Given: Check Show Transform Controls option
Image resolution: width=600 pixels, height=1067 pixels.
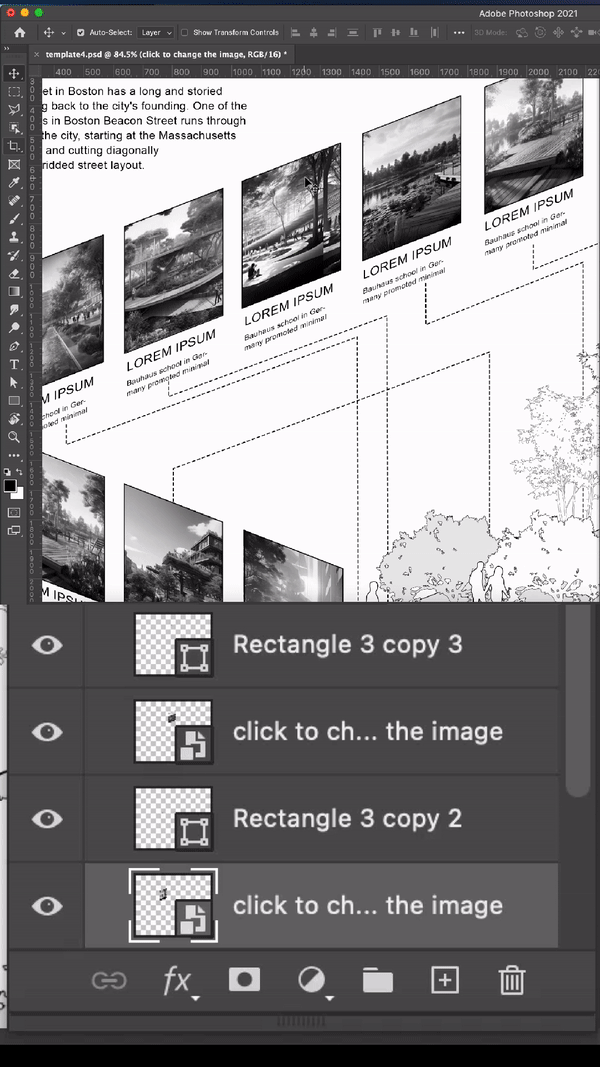Looking at the screenshot, I should point(183,33).
